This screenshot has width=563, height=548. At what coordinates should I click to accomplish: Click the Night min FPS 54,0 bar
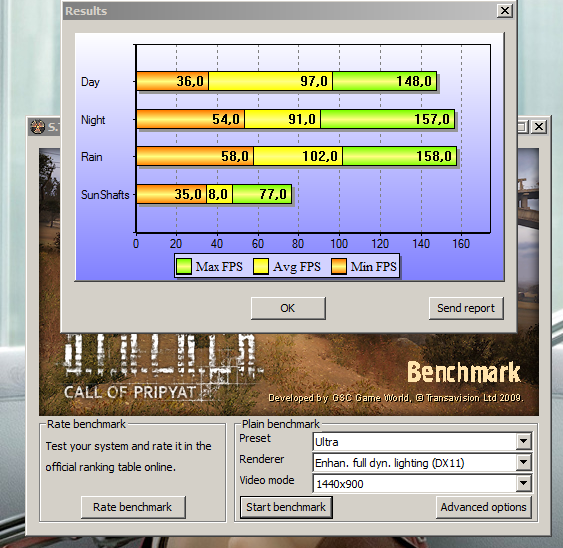pyautogui.click(x=191, y=119)
